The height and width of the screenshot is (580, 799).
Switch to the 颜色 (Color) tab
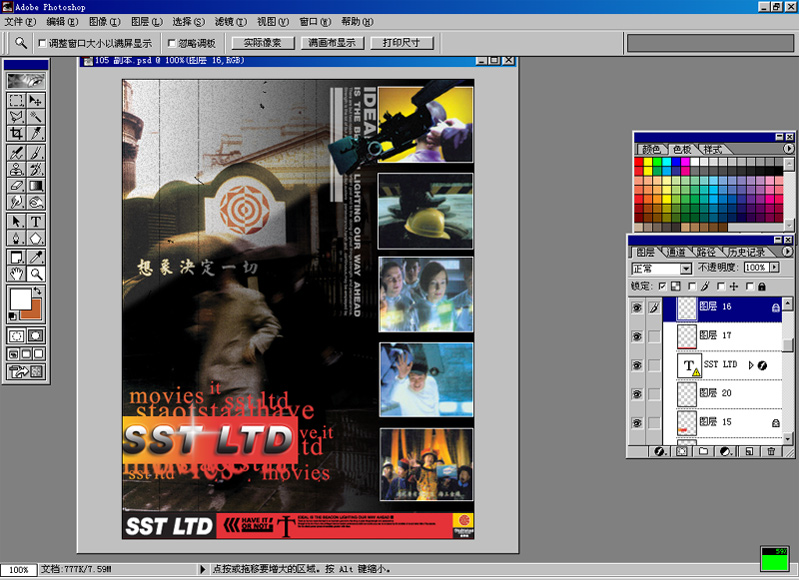click(x=651, y=149)
